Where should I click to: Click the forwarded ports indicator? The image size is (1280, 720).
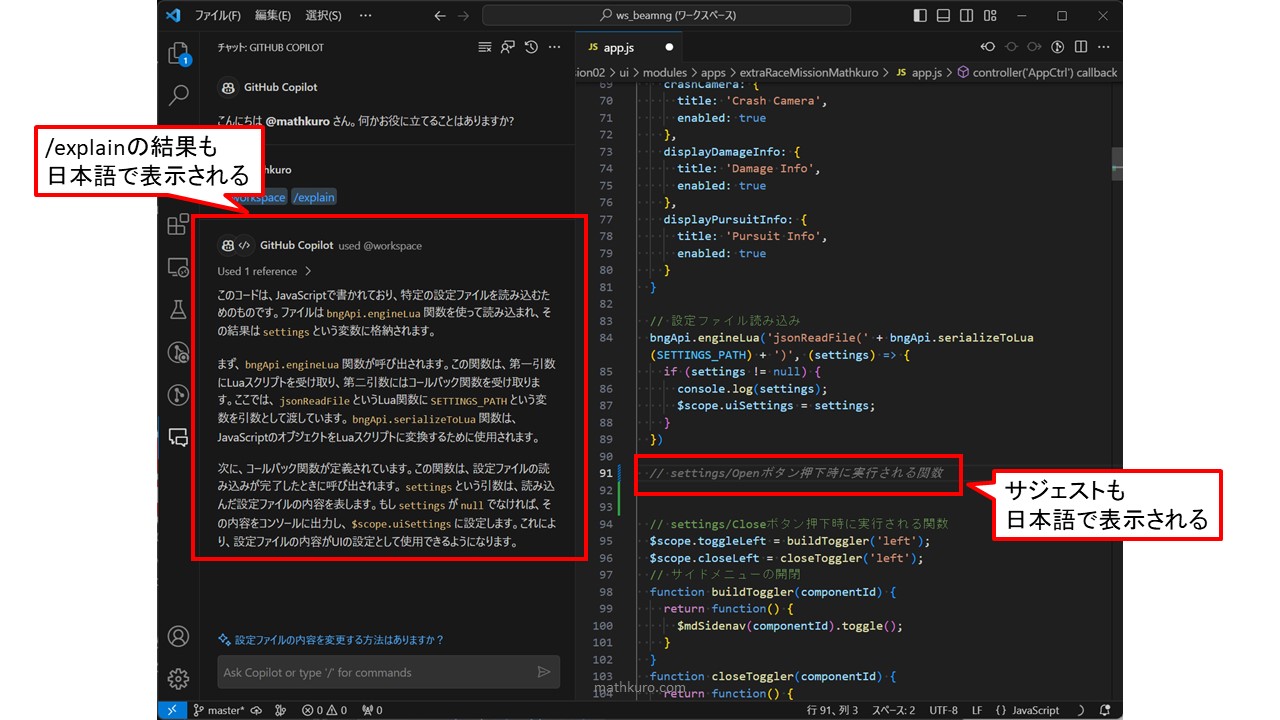pyautogui.click(x=372, y=710)
